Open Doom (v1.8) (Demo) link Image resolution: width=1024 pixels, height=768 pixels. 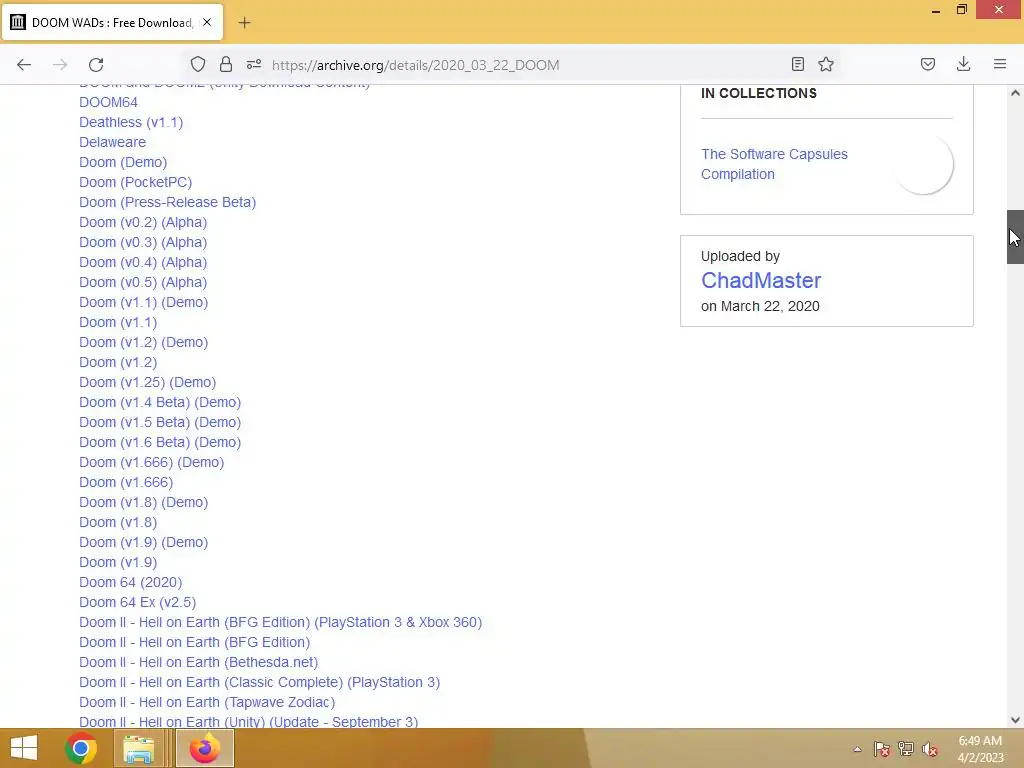[x=143, y=502]
